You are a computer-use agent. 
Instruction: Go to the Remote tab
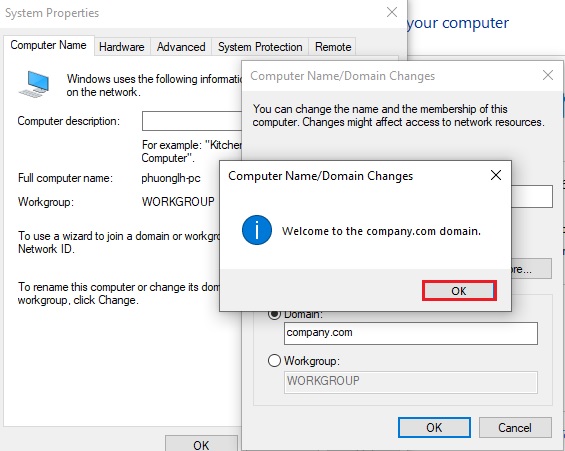(333, 47)
